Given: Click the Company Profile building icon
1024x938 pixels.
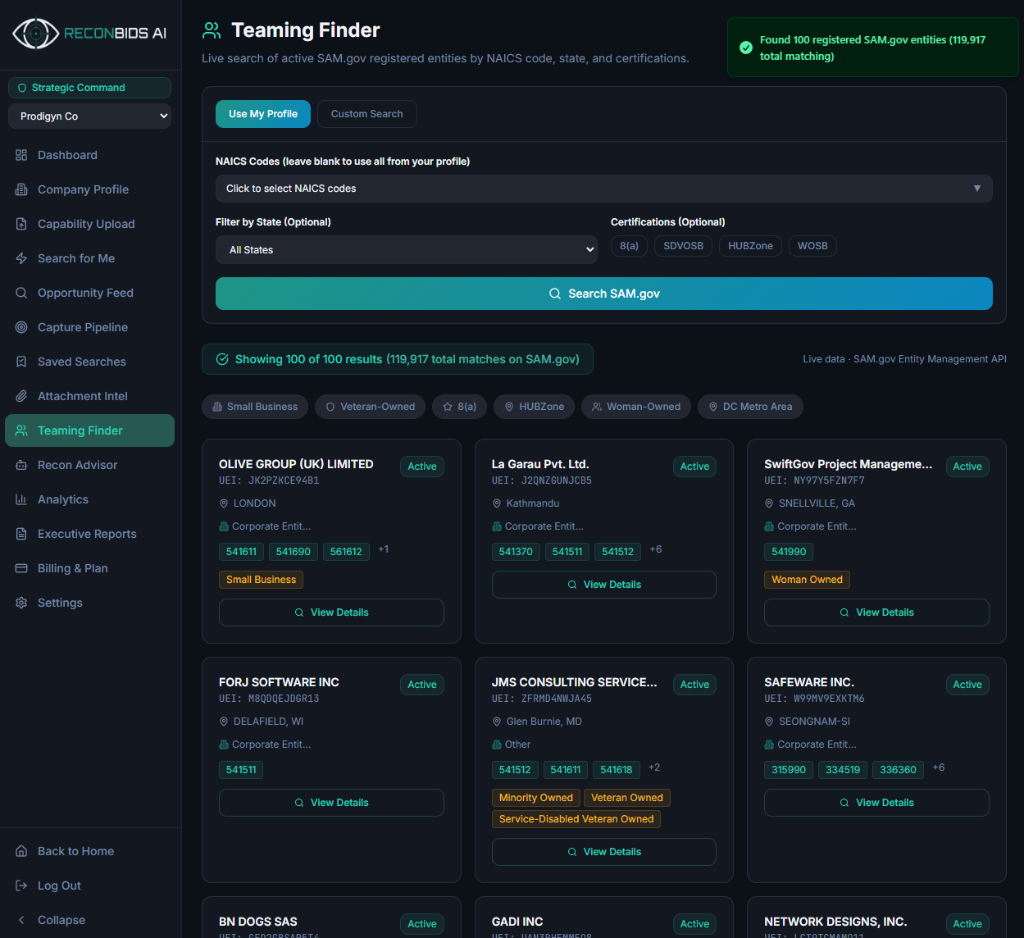Looking at the screenshot, I should pos(22,189).
